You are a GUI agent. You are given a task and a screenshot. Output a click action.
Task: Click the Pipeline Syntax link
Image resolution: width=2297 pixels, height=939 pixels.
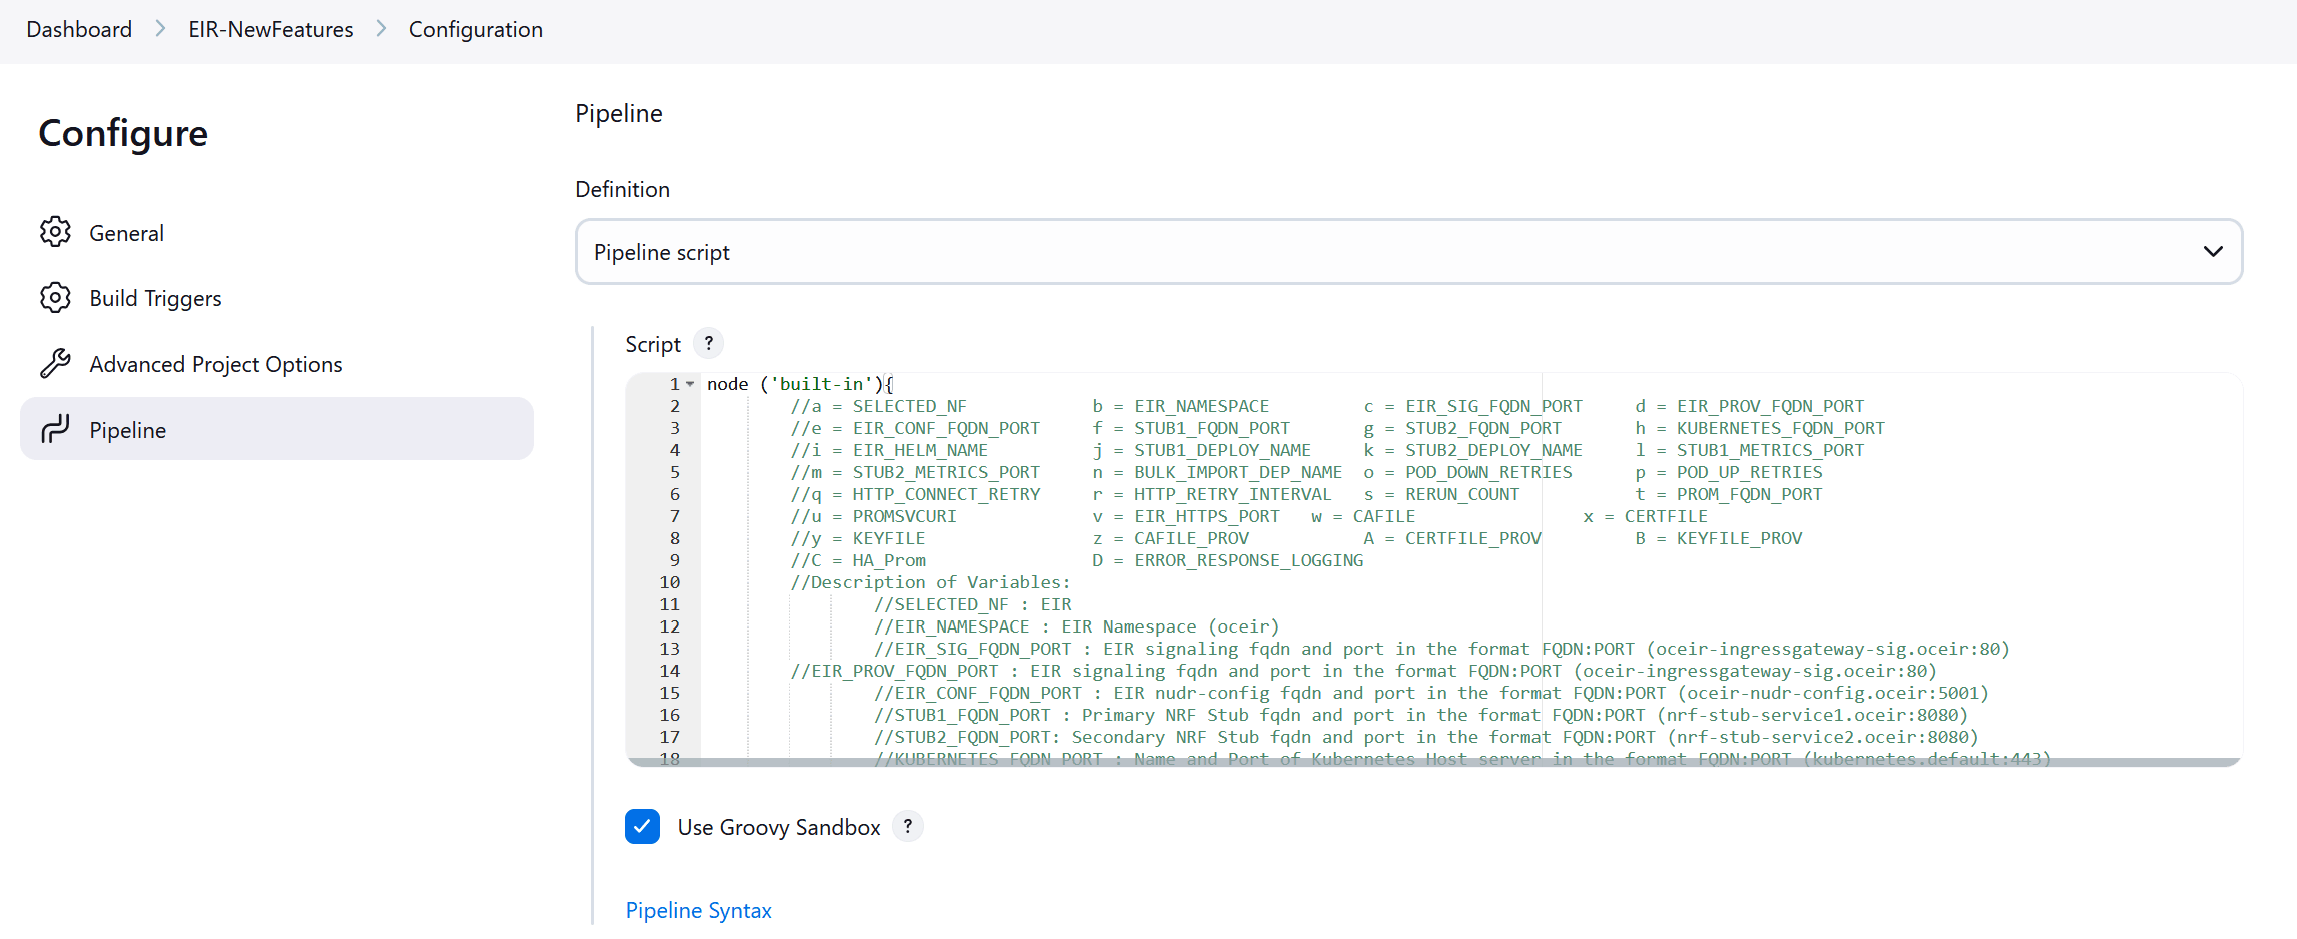pos(698,910)
